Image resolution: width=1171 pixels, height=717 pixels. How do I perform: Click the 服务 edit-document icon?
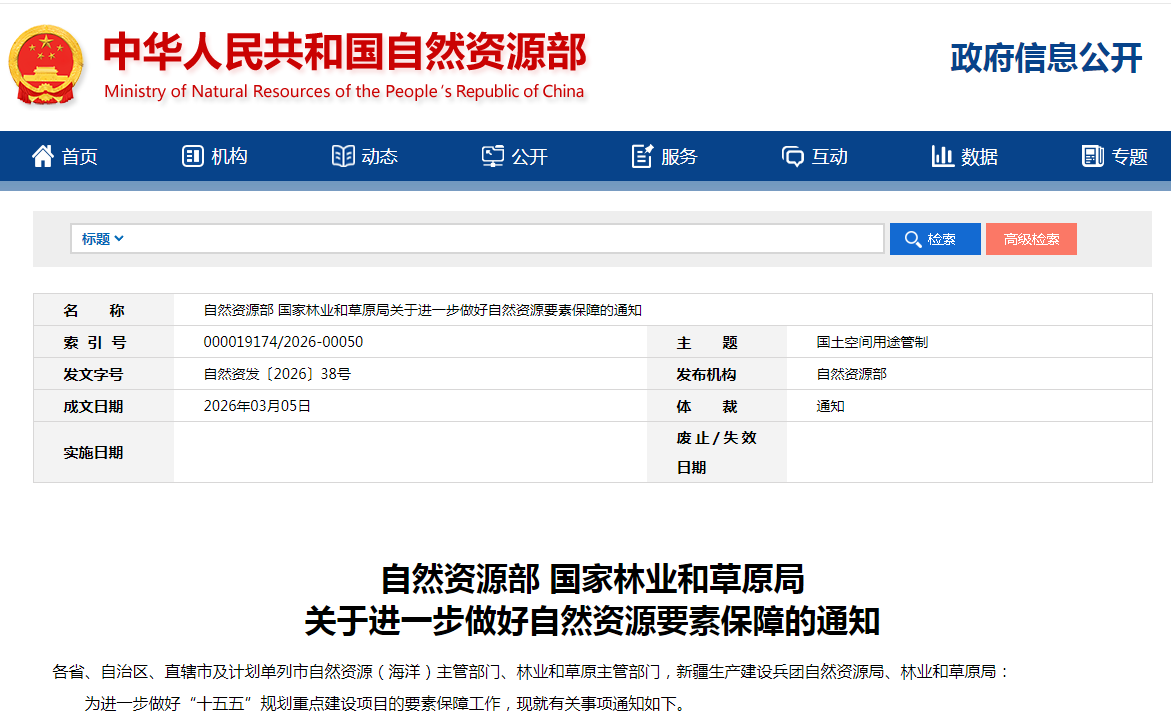642,156
